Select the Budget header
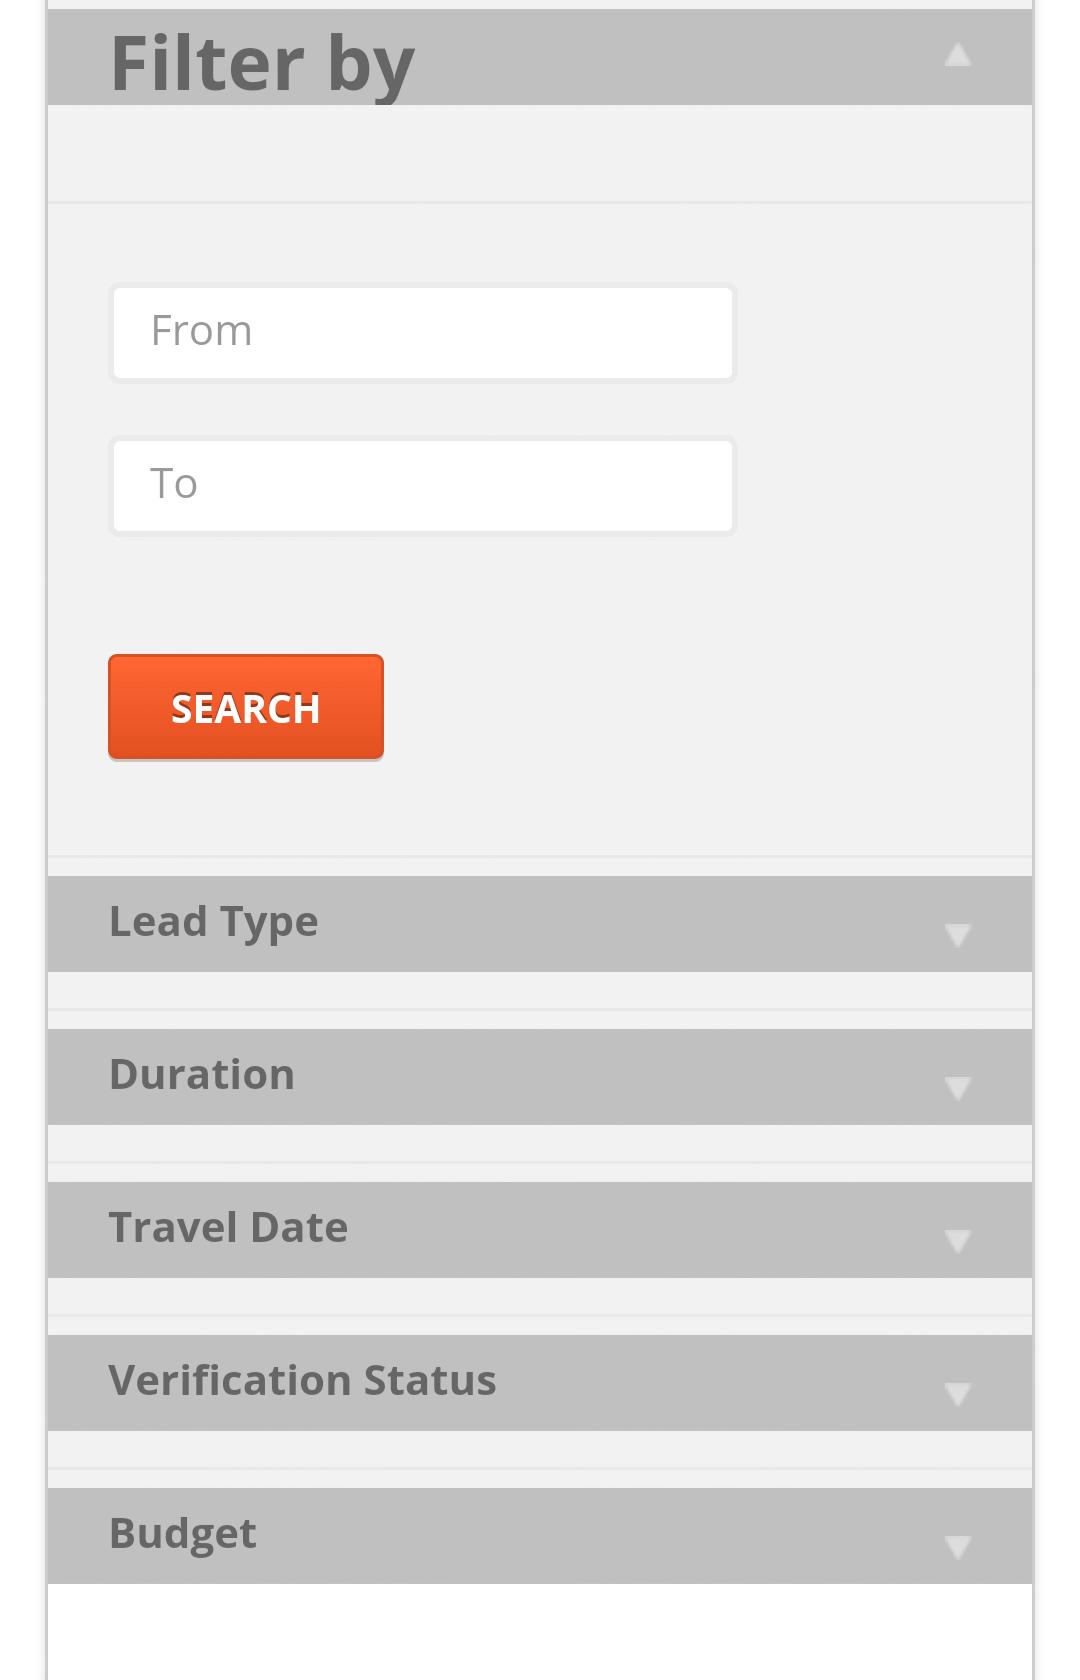Screen dimensions: 1080x1680 pyautogui.click(x=184, y=1532)
